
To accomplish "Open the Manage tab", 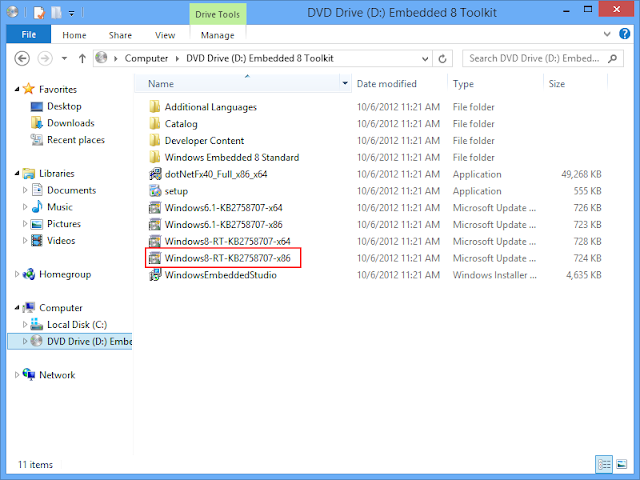I will (218, 35).
